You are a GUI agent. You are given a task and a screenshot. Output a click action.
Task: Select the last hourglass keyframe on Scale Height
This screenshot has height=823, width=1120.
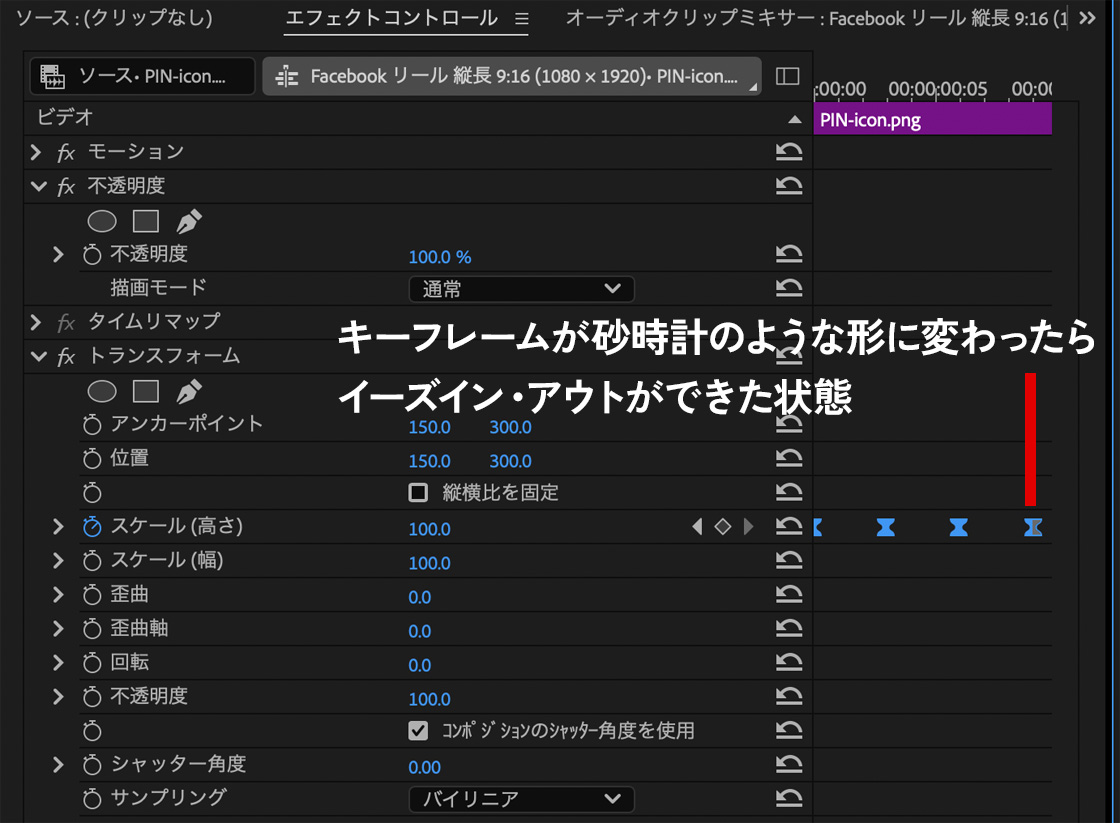coord(1033,527)
